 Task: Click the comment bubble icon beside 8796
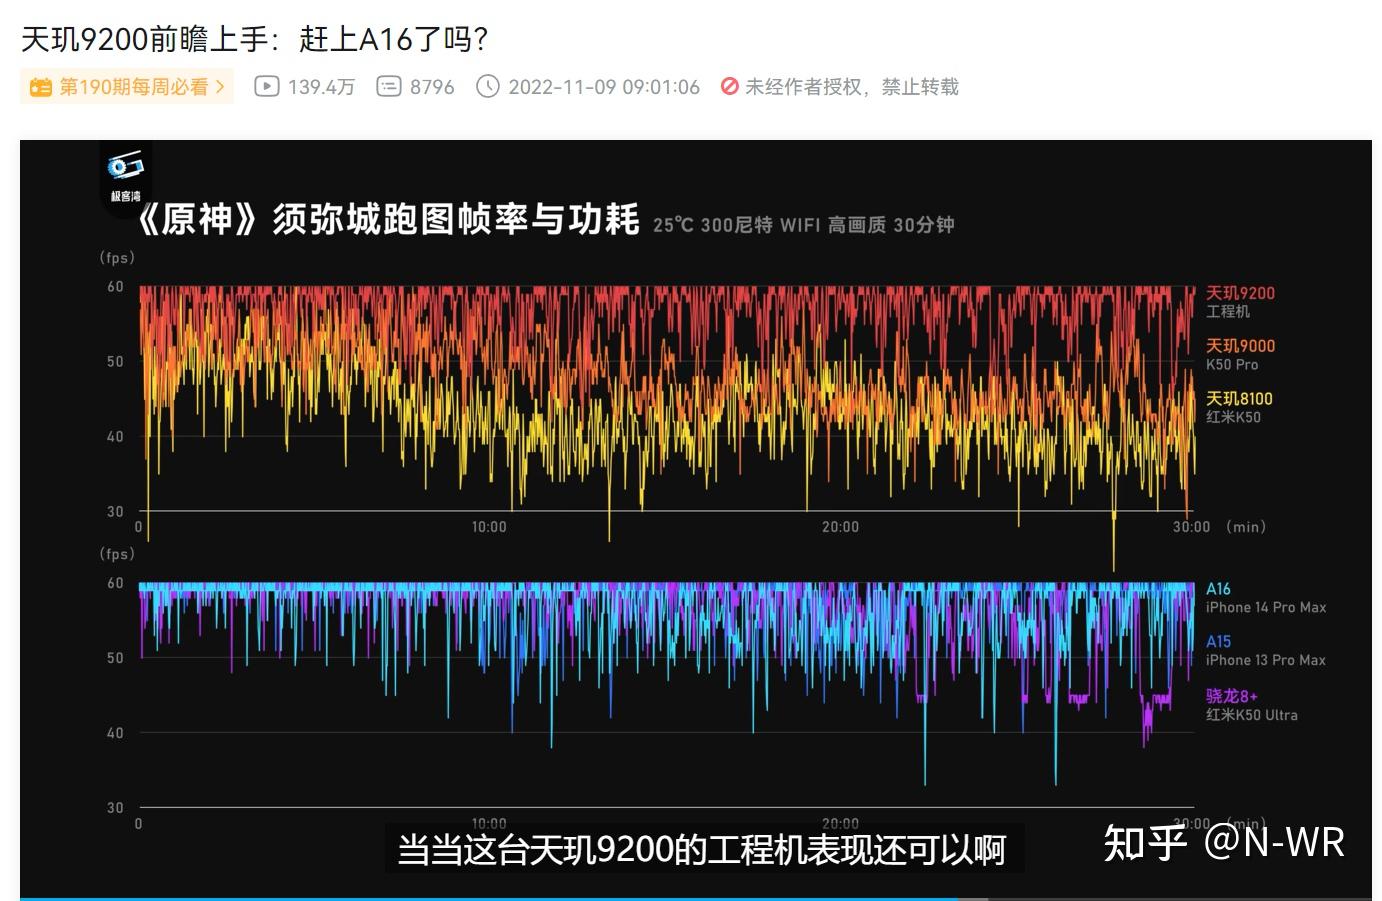(x=388, y=87)
